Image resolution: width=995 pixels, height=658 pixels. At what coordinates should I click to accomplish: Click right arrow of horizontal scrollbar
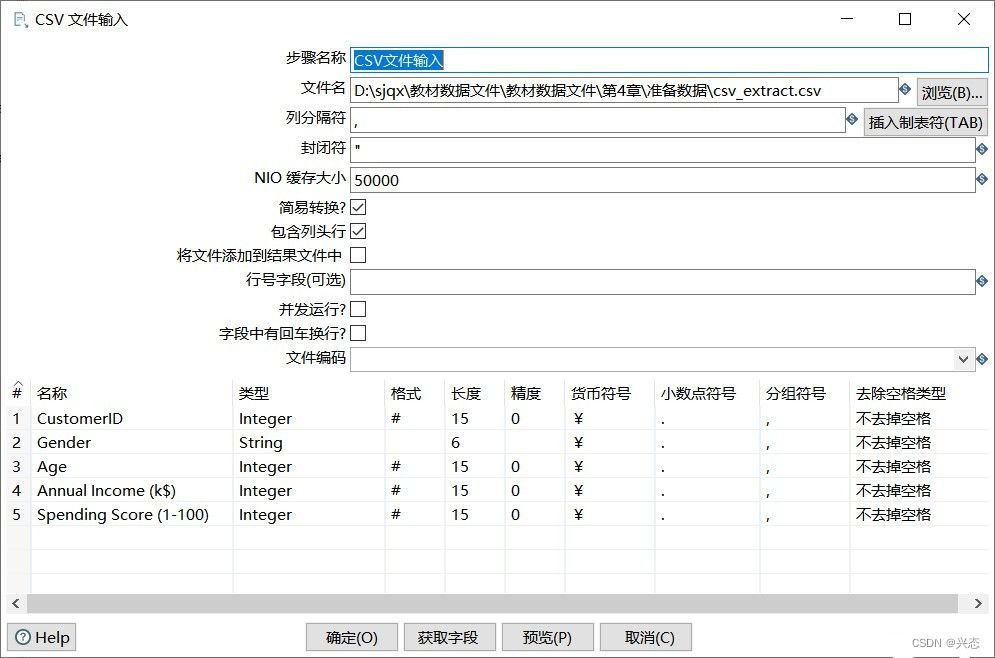(x=978, y=603)
